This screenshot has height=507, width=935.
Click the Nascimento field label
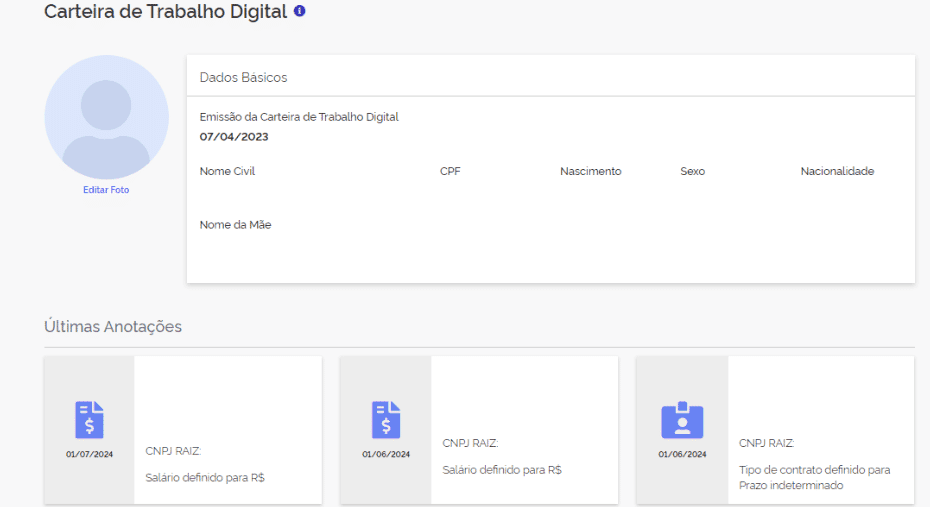coord(590,171)
